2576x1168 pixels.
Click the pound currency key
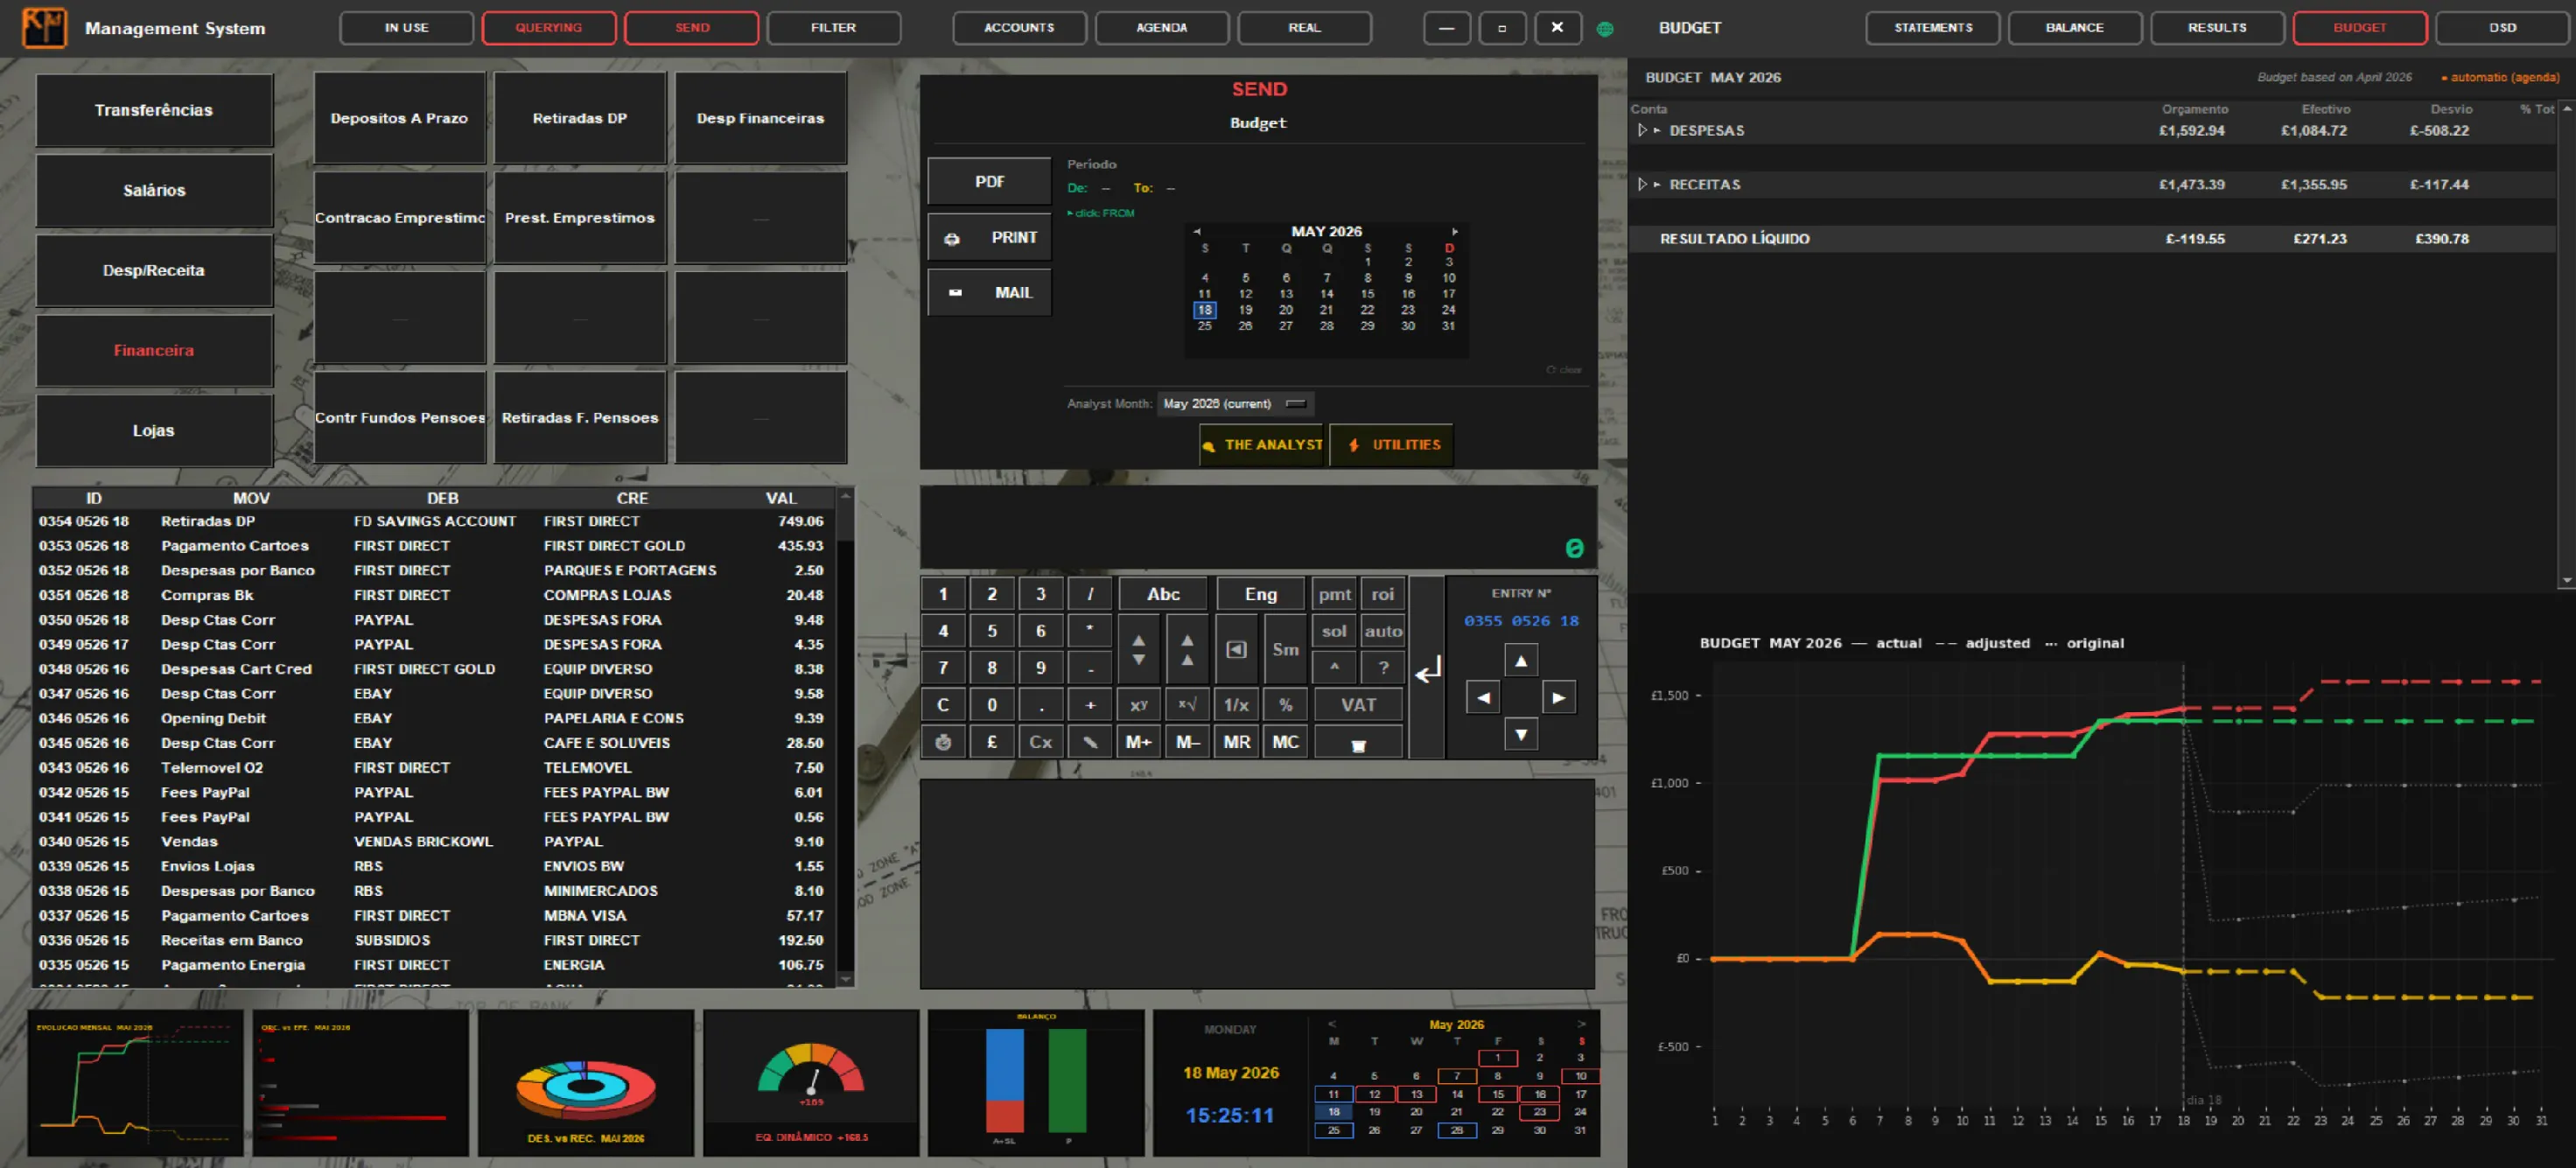(x=991, y=742)
